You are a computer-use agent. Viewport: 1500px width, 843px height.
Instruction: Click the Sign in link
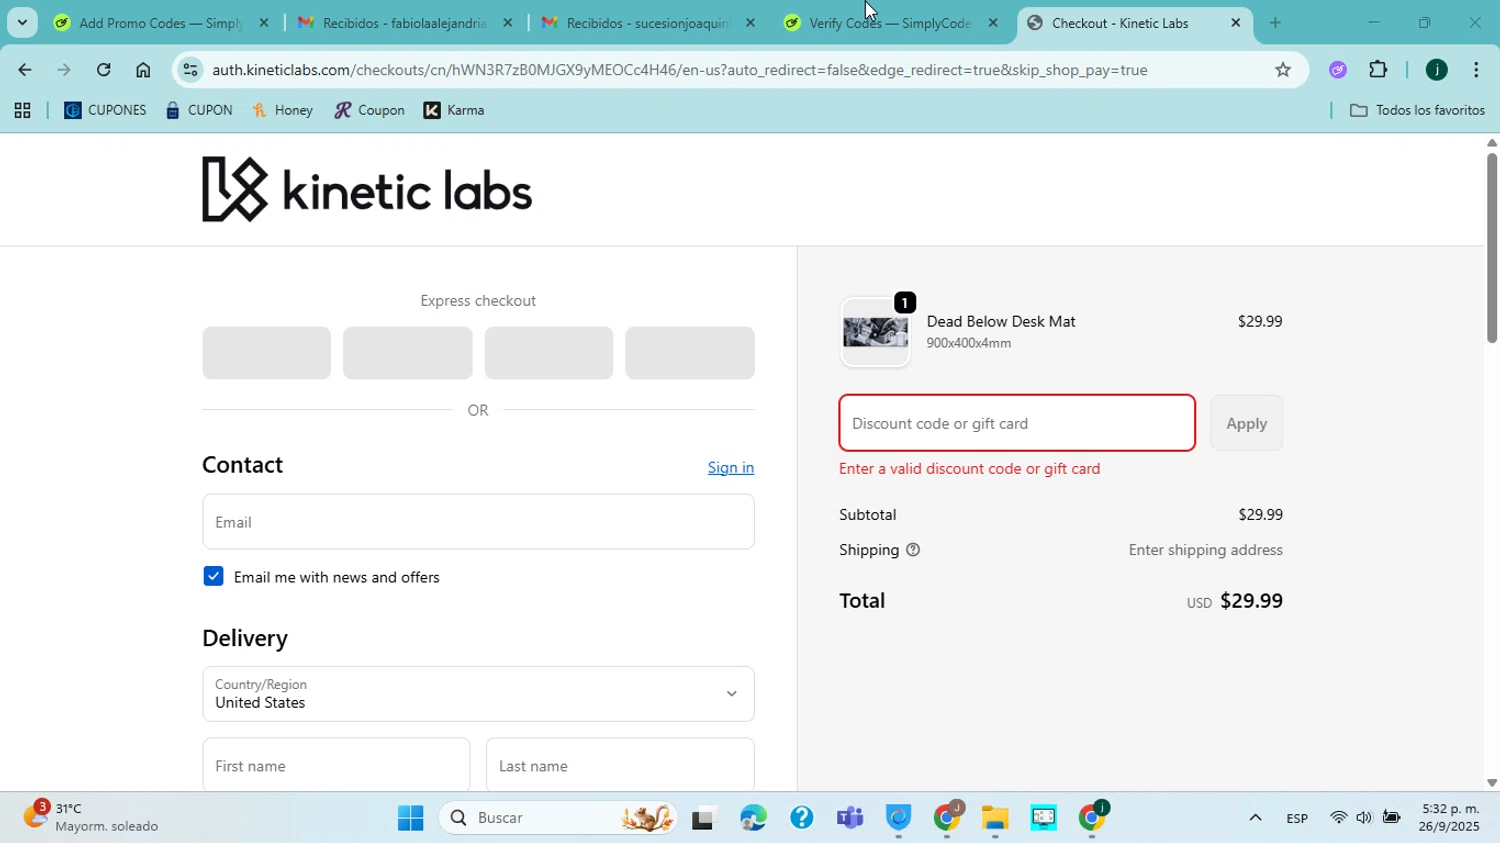(x=731, y=468)
